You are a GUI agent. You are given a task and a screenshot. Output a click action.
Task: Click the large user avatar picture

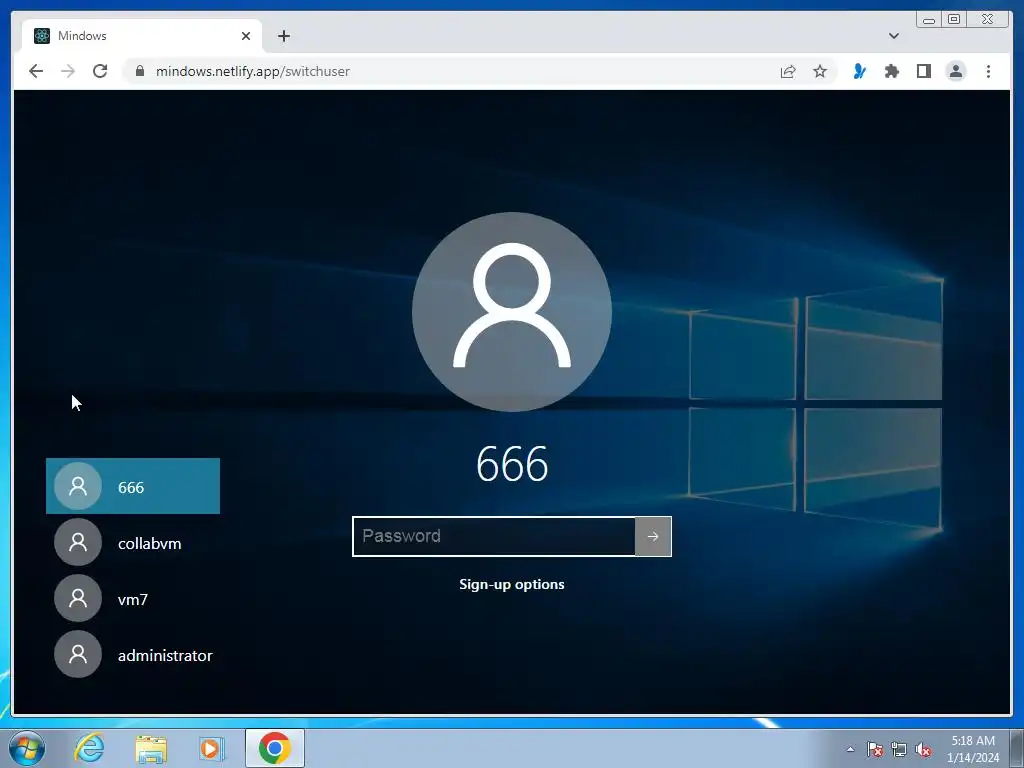[512, 312]
